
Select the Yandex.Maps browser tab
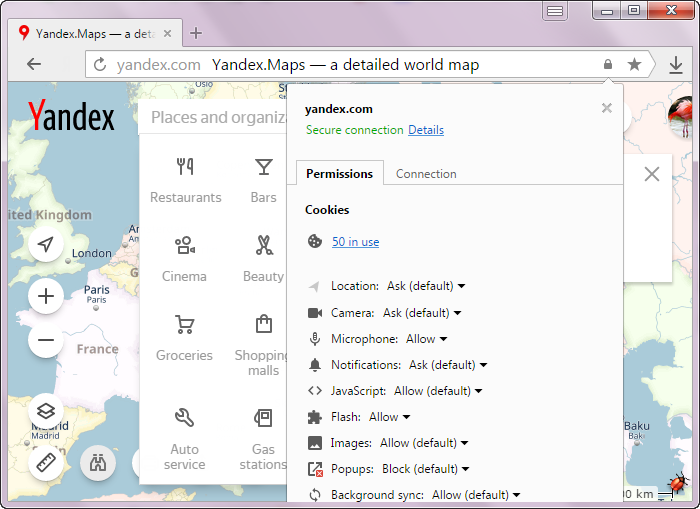[95, 33]
